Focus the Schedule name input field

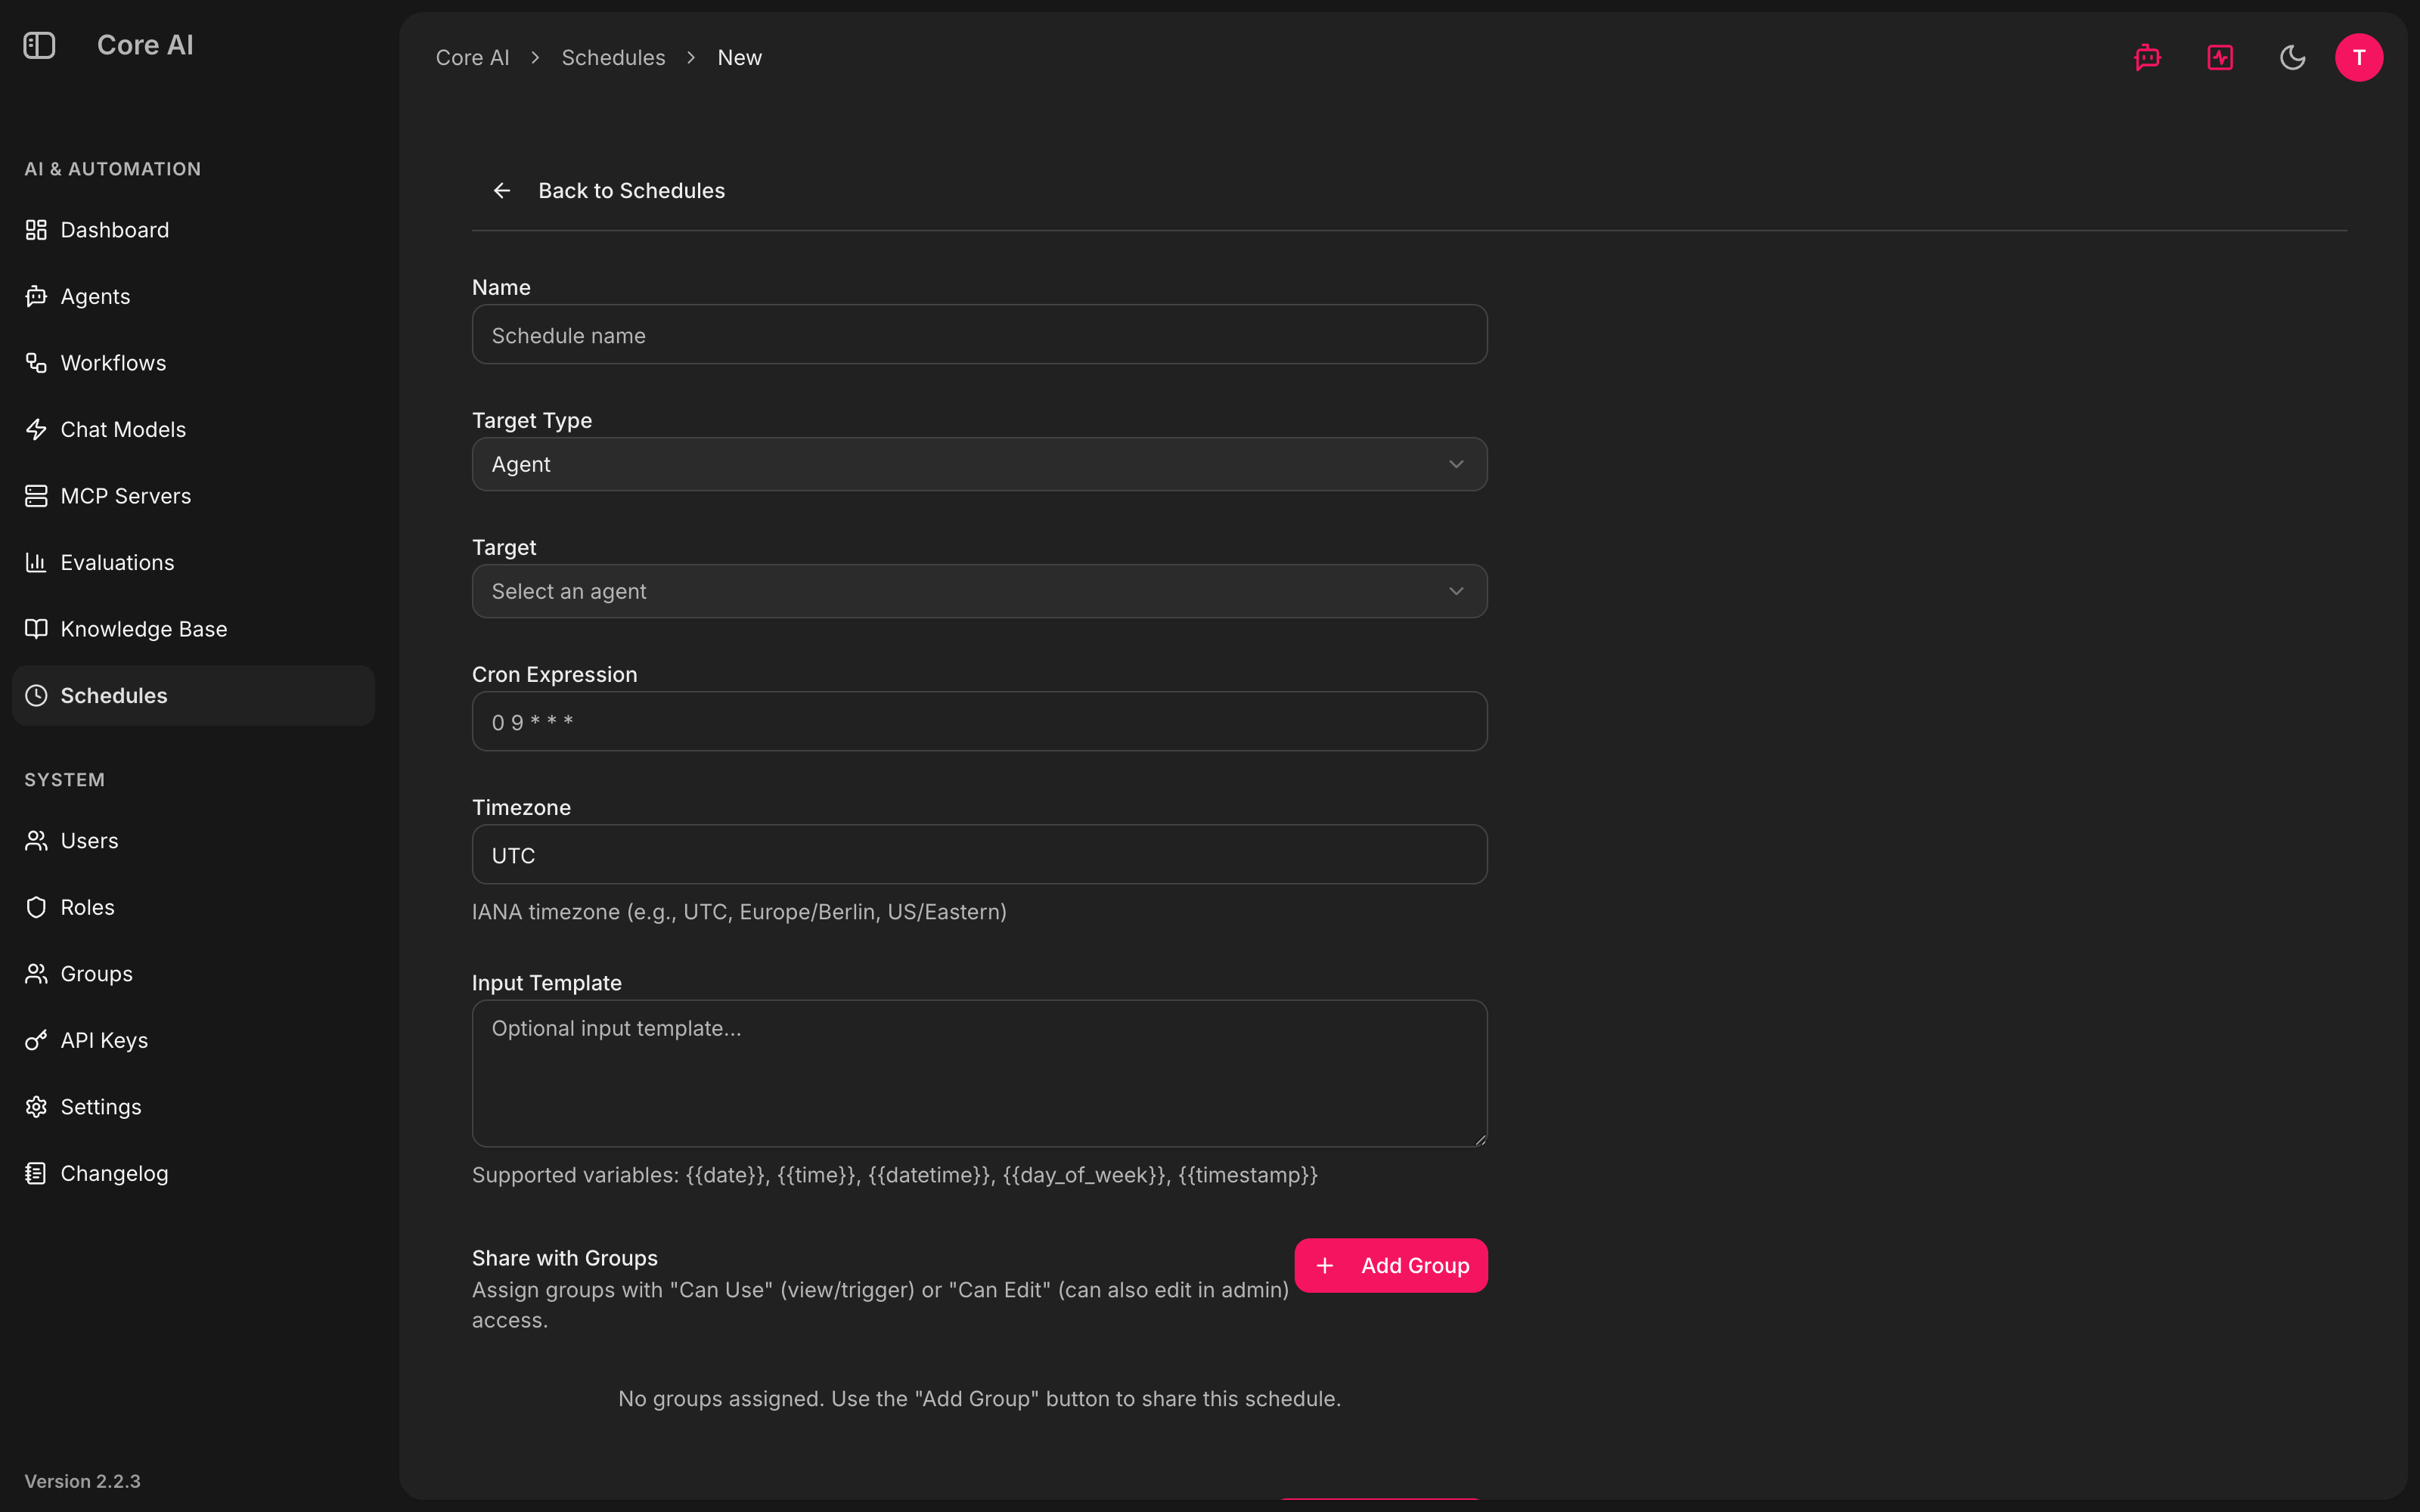tap(980, 334)
